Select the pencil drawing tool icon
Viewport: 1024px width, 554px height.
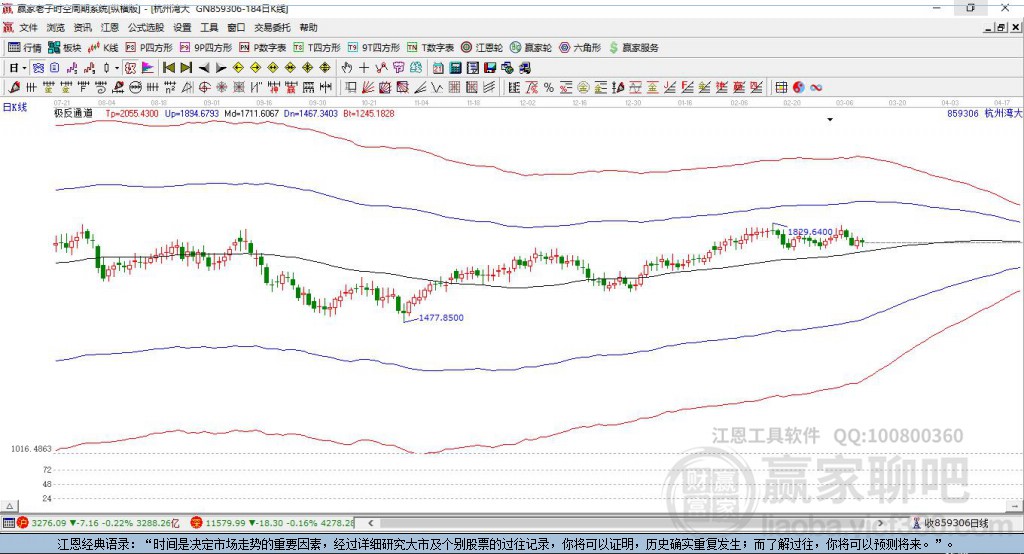(x=14, y=87)
